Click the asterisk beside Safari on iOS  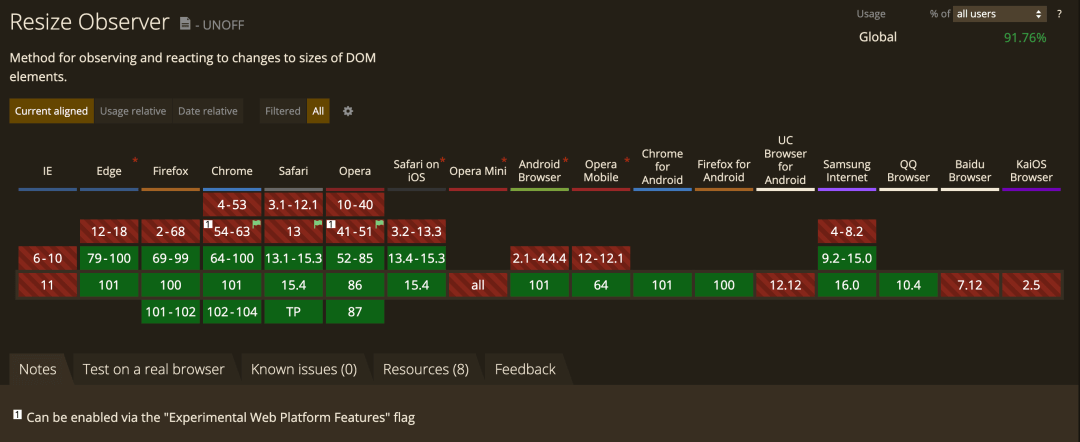[442, 161]
